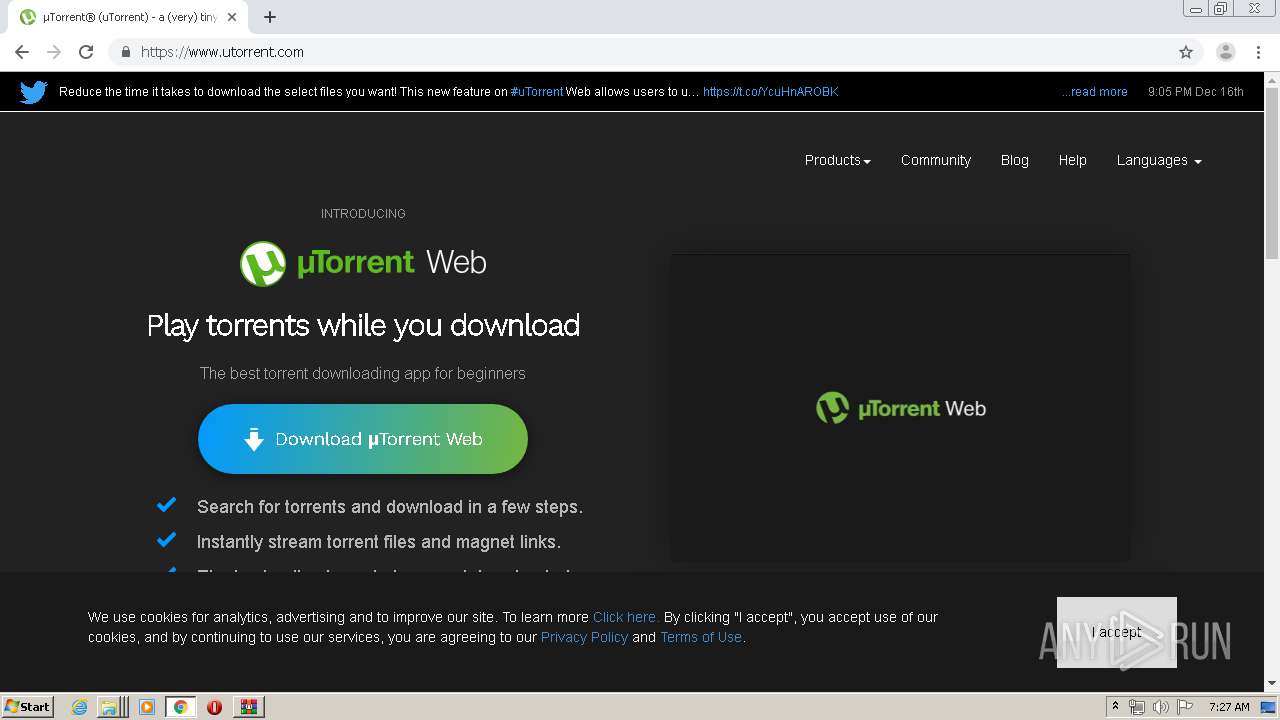
Task: Reload the uTorrent page
Action: (x=86, y=52)
